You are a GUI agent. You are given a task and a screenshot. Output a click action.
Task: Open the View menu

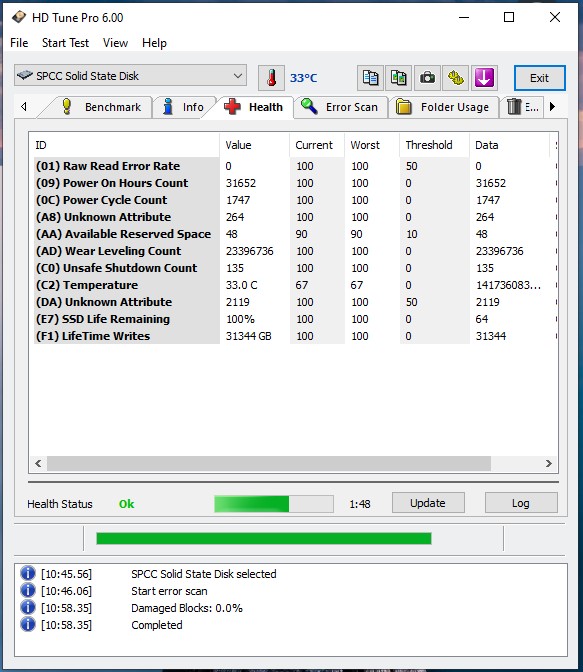coord(115,43)
